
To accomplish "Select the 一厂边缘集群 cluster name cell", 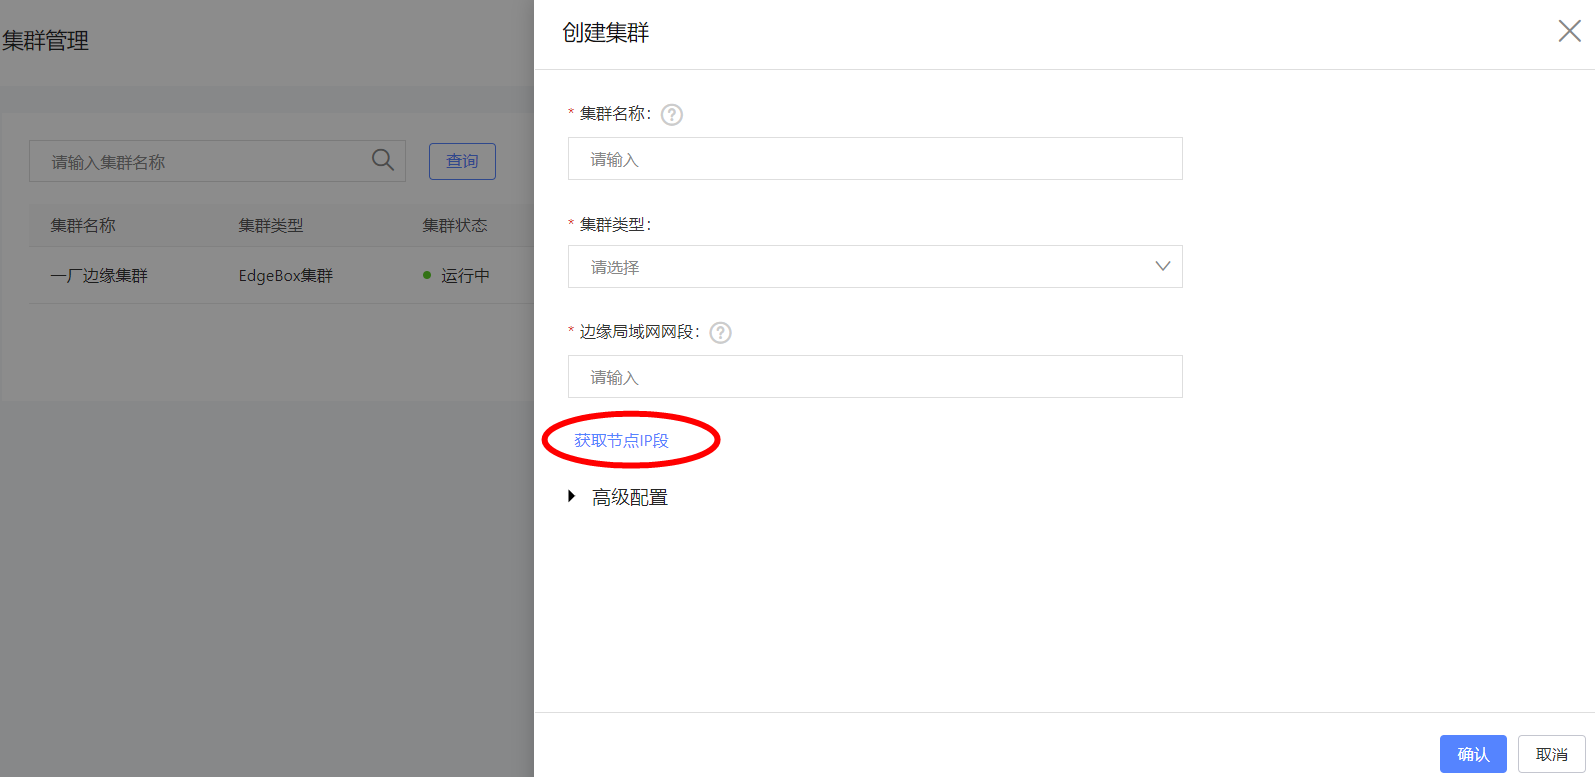I will pos(99,276).
